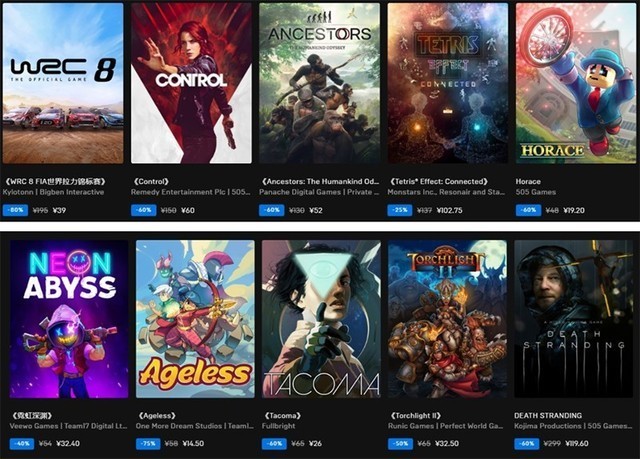The image size is (640, 459).
Task: Select the Ageless game cover
Action: (x=195, y=319)
